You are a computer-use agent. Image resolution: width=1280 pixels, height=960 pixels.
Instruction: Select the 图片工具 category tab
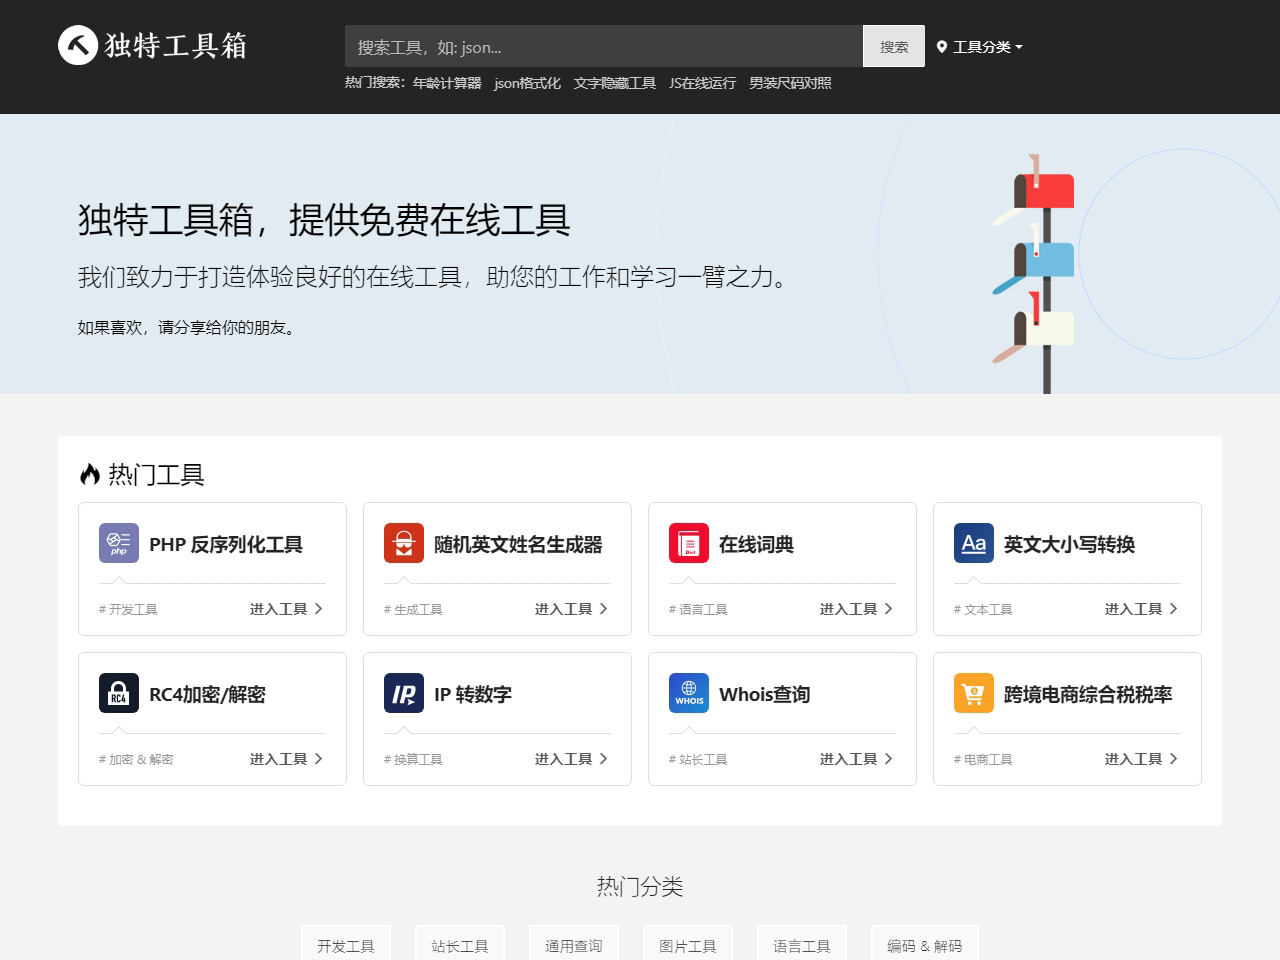click(687, 944)
